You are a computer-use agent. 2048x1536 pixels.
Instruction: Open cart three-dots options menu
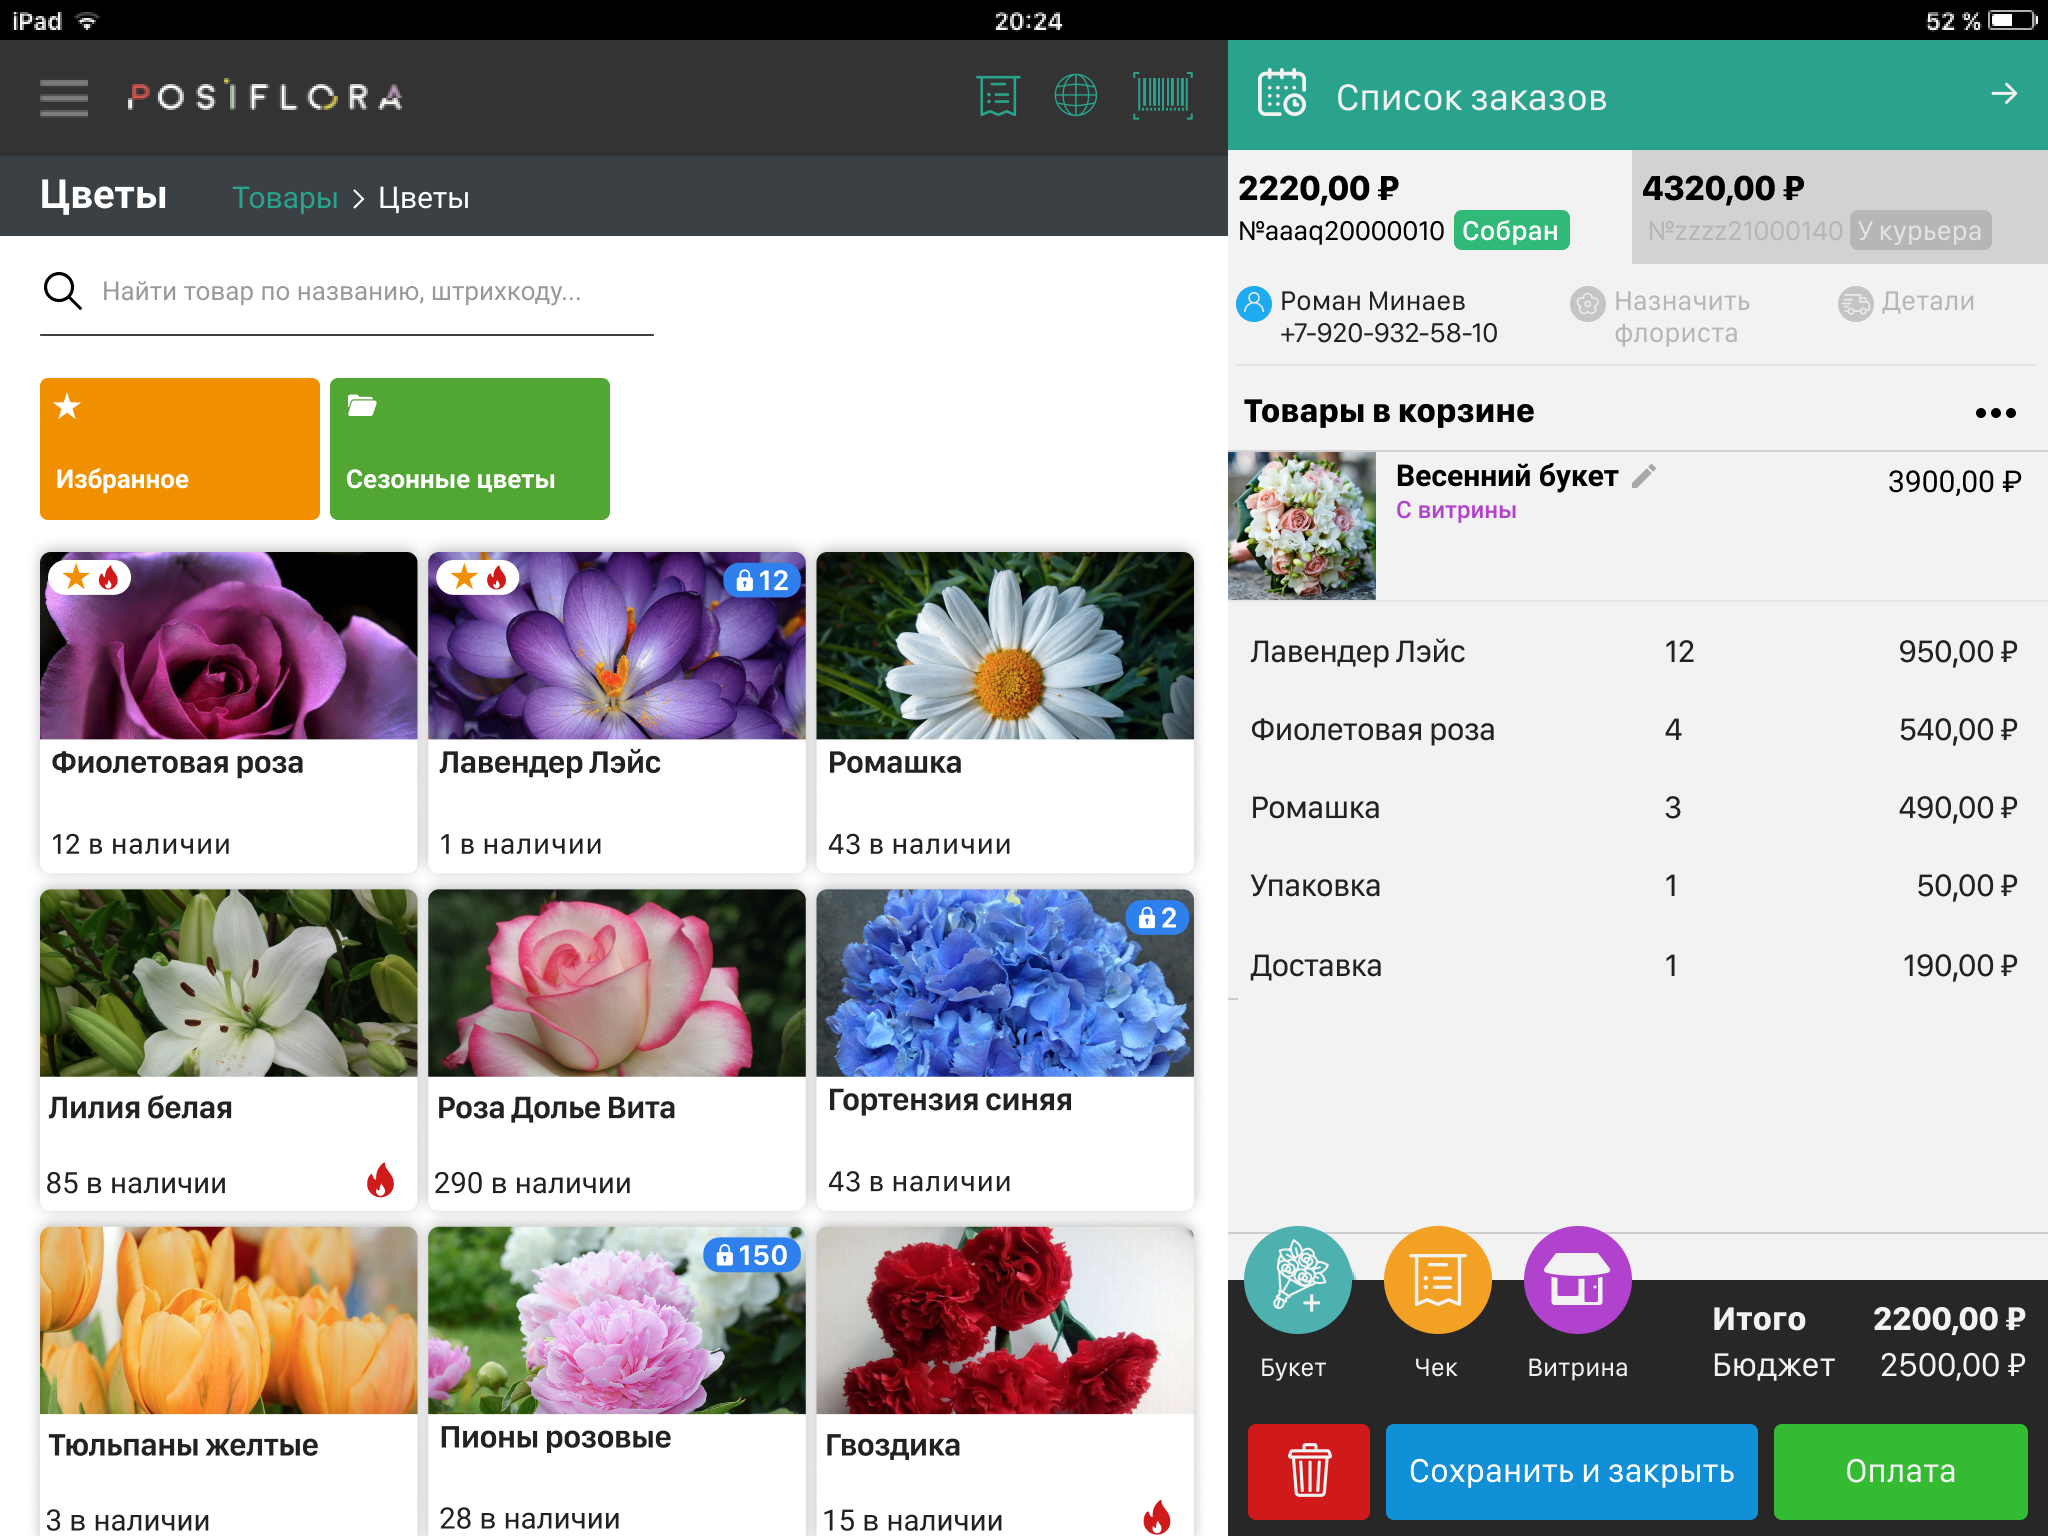(x=1995, y=413)
